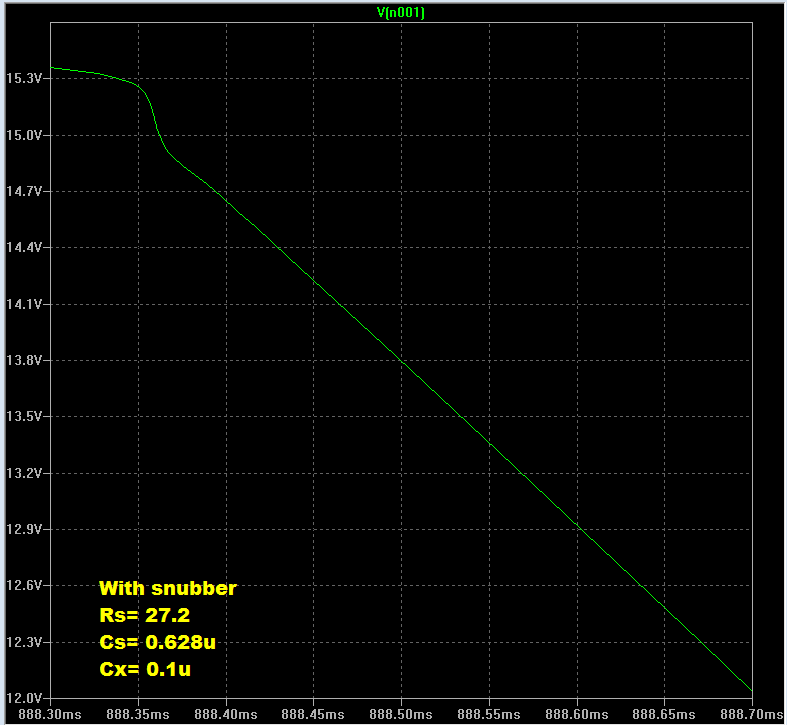Click the 888.35ms time axis label

tap(138, 714)
